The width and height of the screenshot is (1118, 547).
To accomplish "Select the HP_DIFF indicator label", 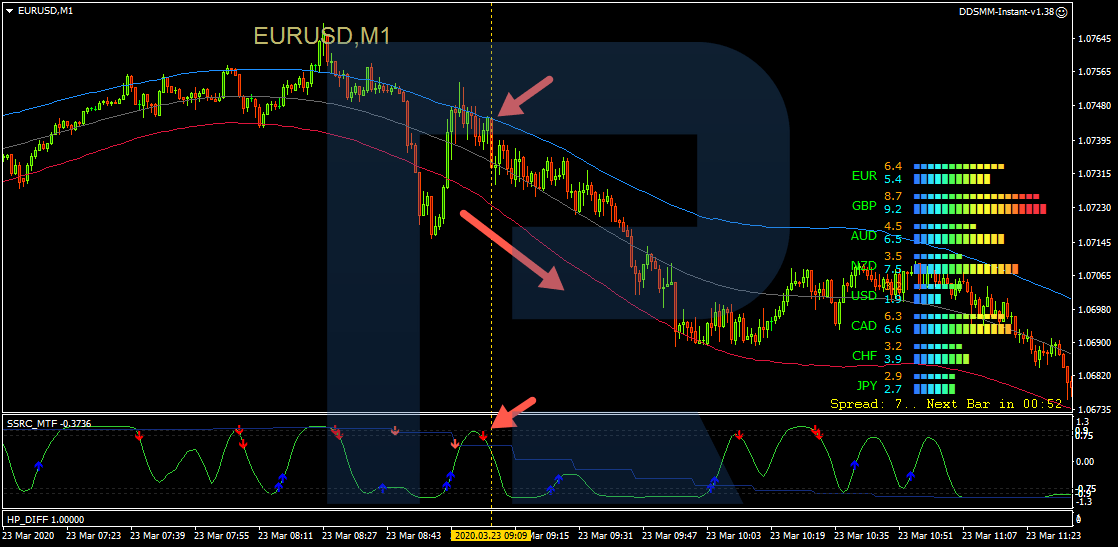I will (44, 520).
